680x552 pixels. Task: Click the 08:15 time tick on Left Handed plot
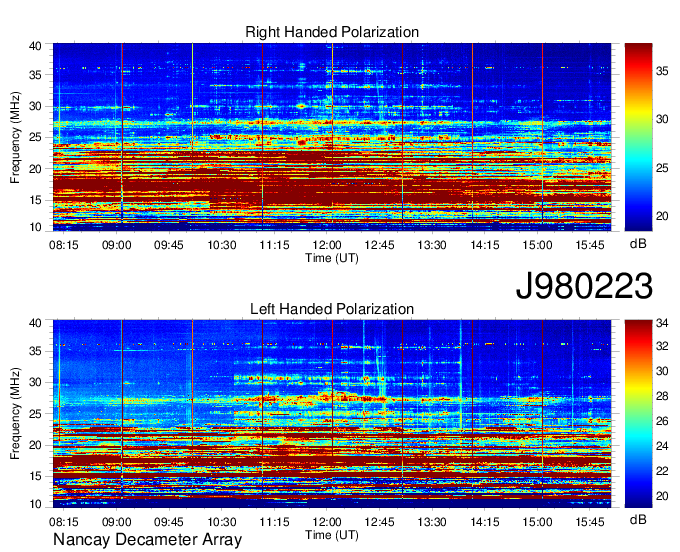coord(64,522)
